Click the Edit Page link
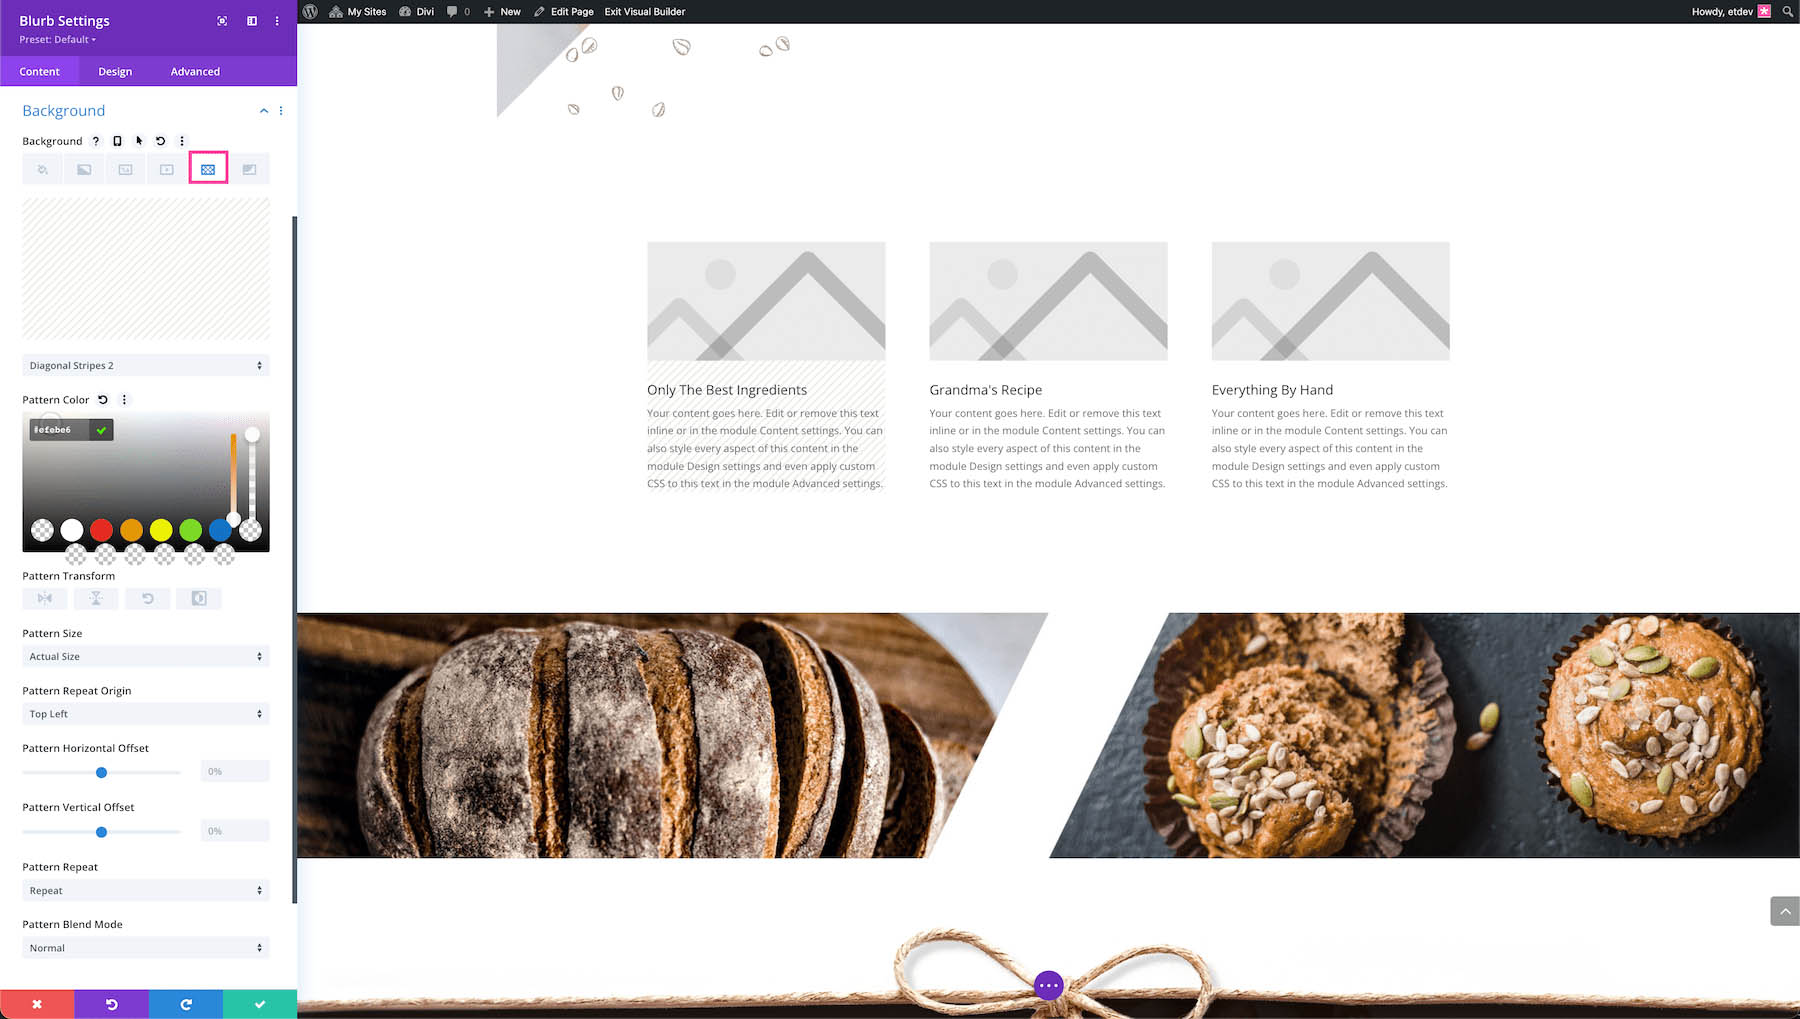The image size is (1800, 1019). point(564,12)
